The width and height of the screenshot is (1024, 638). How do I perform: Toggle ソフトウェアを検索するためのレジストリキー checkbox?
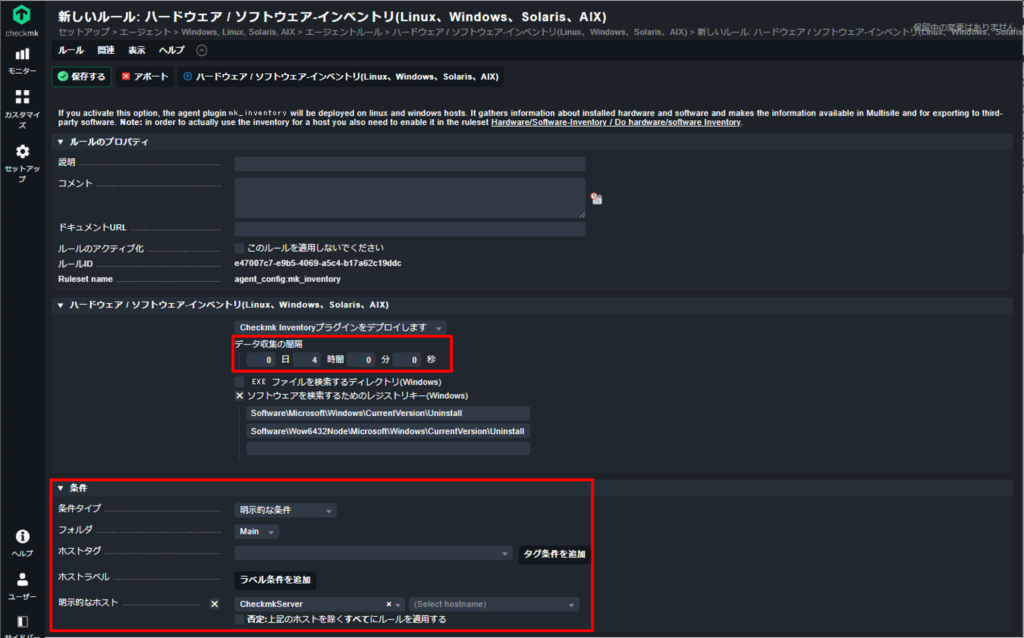tap(239, 396)
